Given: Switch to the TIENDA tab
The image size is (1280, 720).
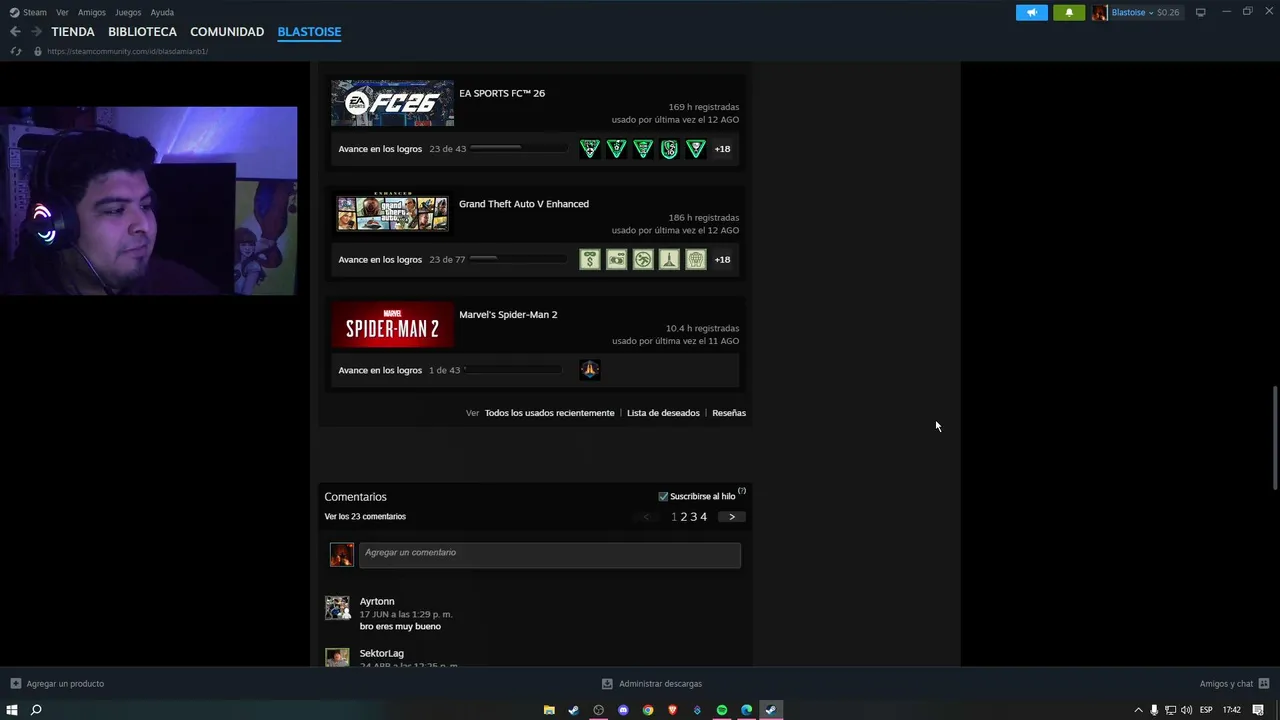Looking at the screenshot, I should pos(73,32).
